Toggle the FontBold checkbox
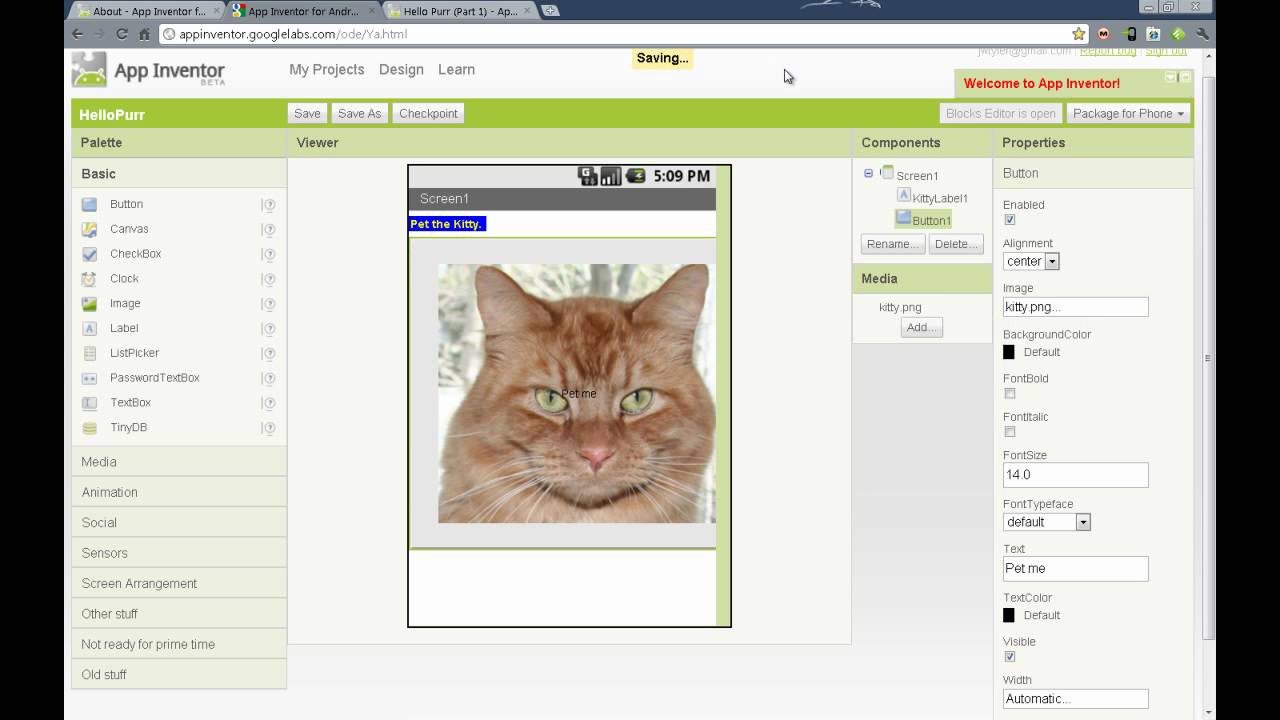Image resolution: width=1280 pixels, height=720 pixels. point(1009,394)
